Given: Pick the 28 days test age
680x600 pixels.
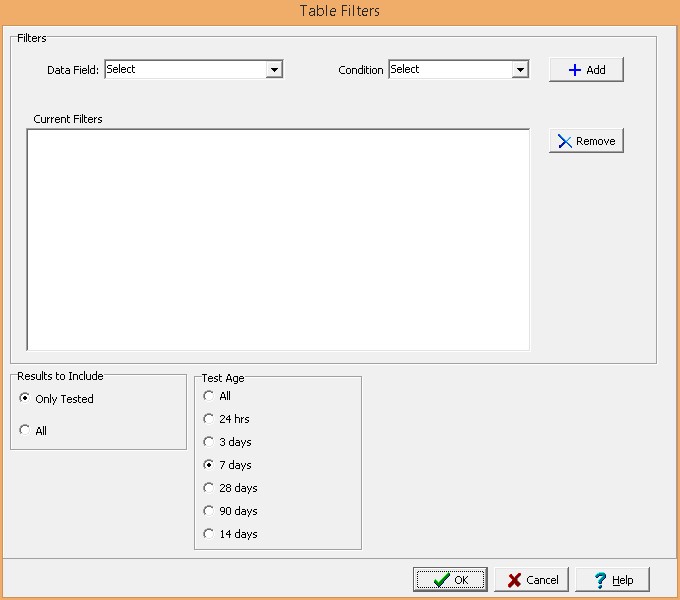Looking at the screenshot, I should (x=208, y=488).
